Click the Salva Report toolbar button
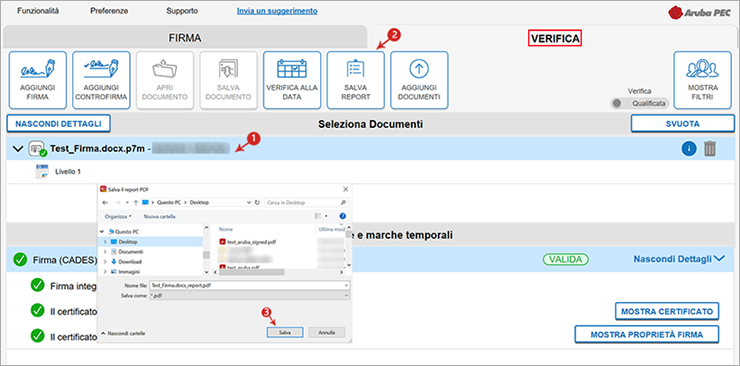 point(355,80)
